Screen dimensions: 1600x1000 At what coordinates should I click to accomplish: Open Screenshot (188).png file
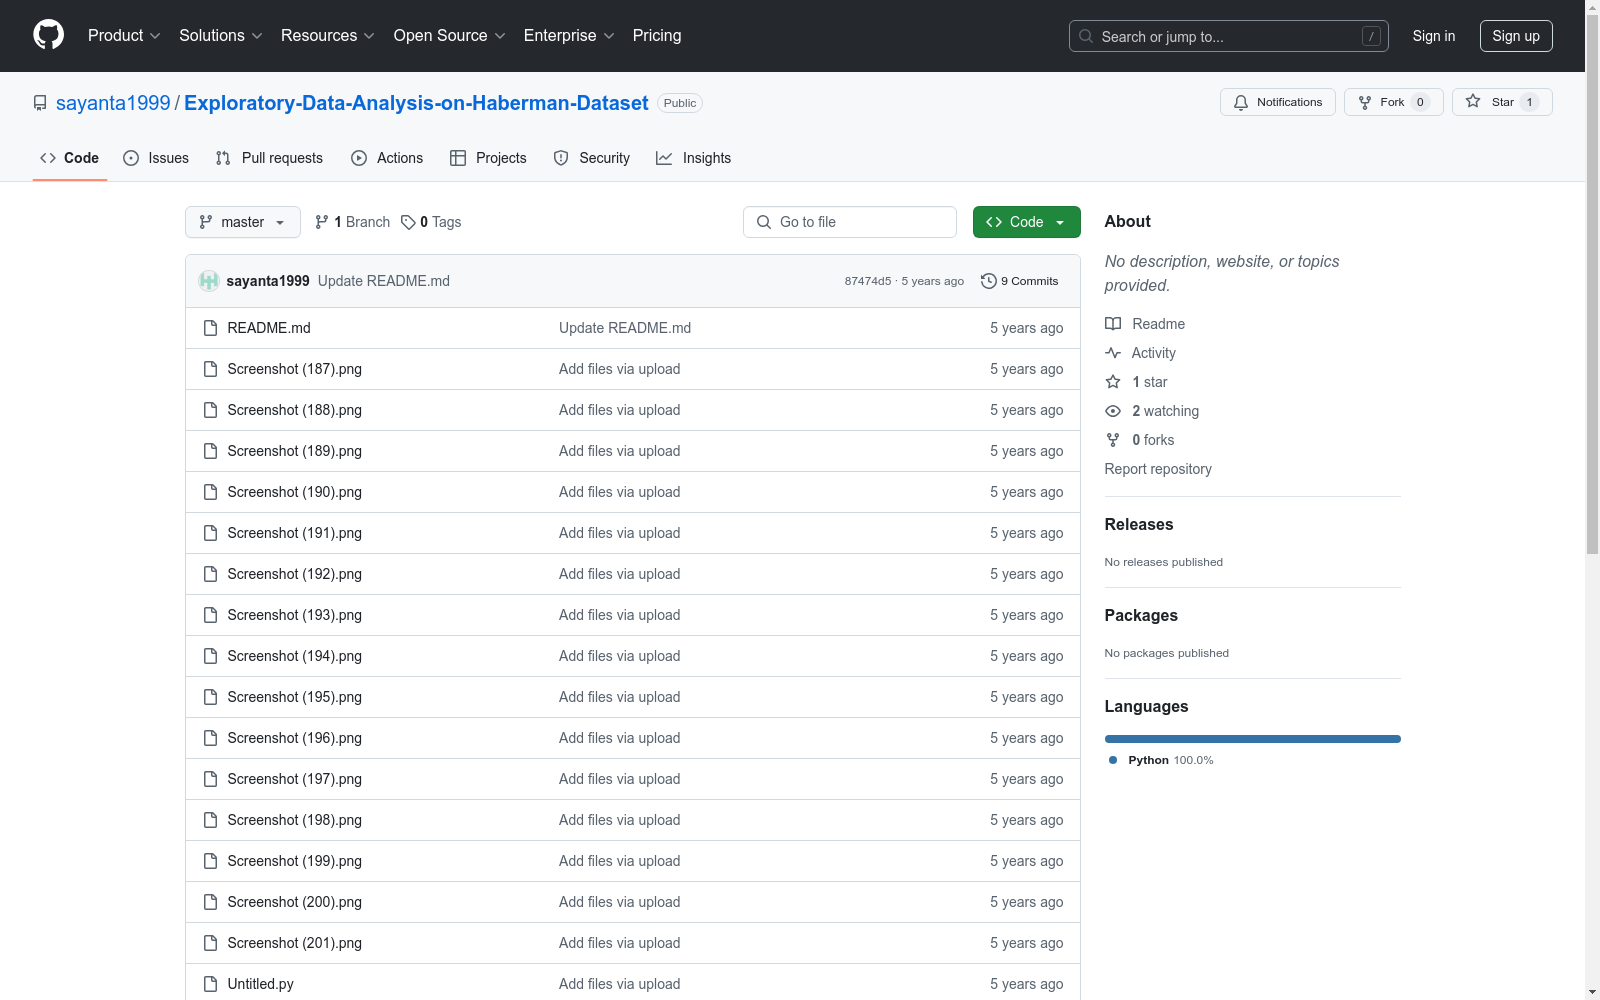tap(295, 410)
